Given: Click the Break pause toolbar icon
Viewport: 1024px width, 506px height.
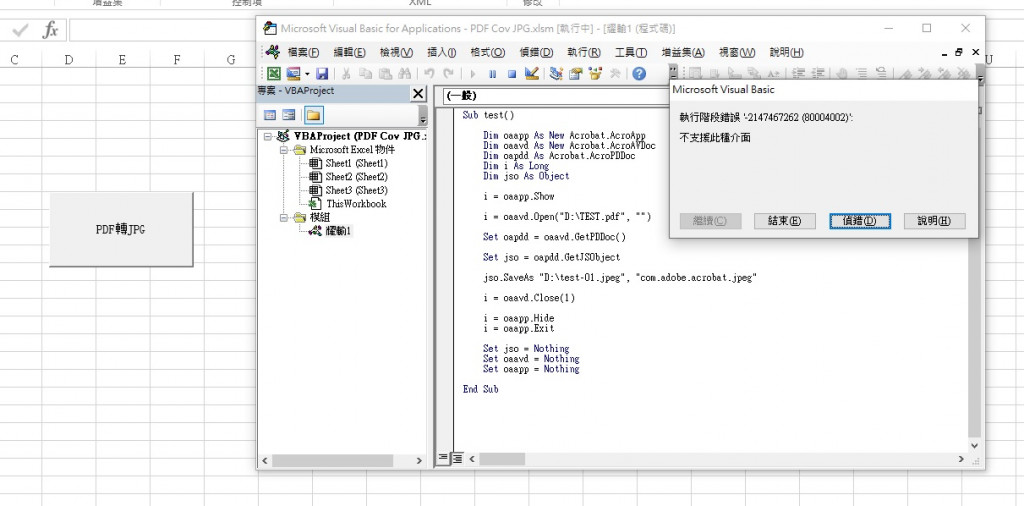Looking at the screenshot, I should [x=492, y=74].
